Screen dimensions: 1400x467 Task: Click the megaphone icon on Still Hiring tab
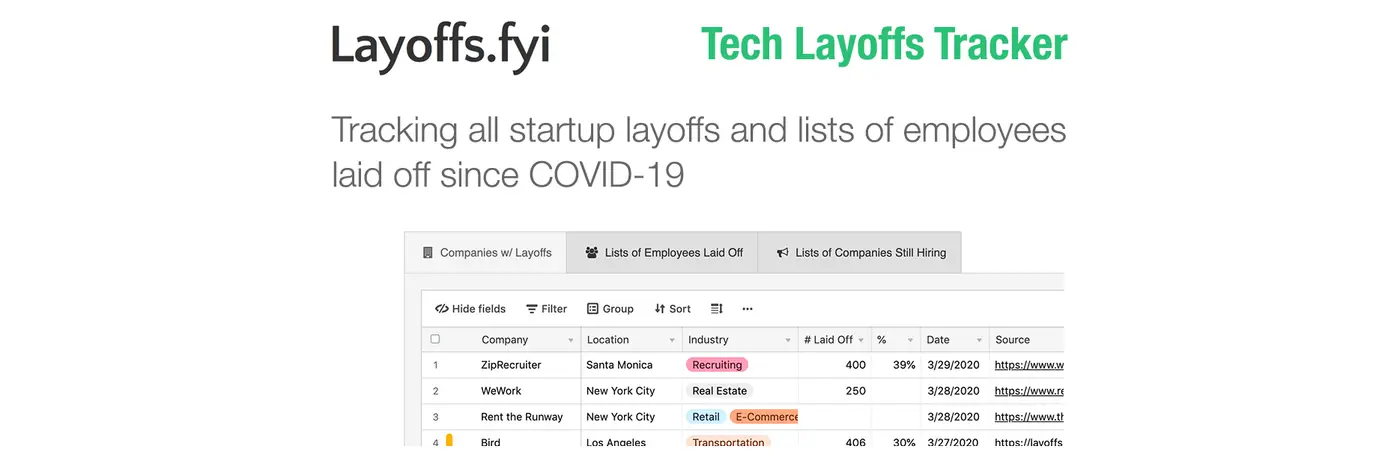[x=783, y=253]
